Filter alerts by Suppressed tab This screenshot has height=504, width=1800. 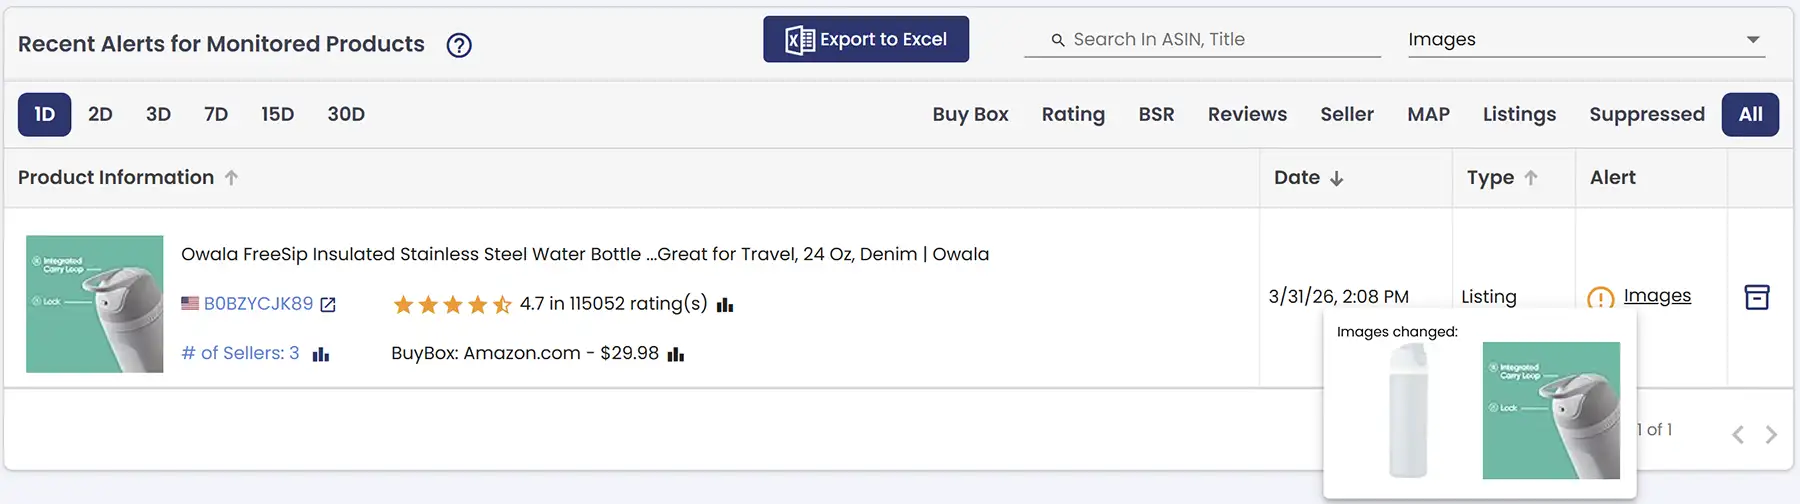pos(1646,114)
